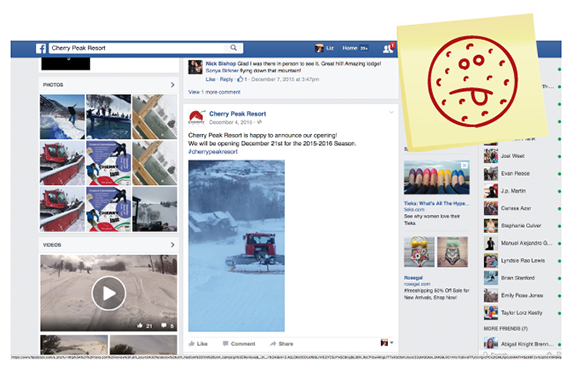View 1 more comment

coord(214,92)
